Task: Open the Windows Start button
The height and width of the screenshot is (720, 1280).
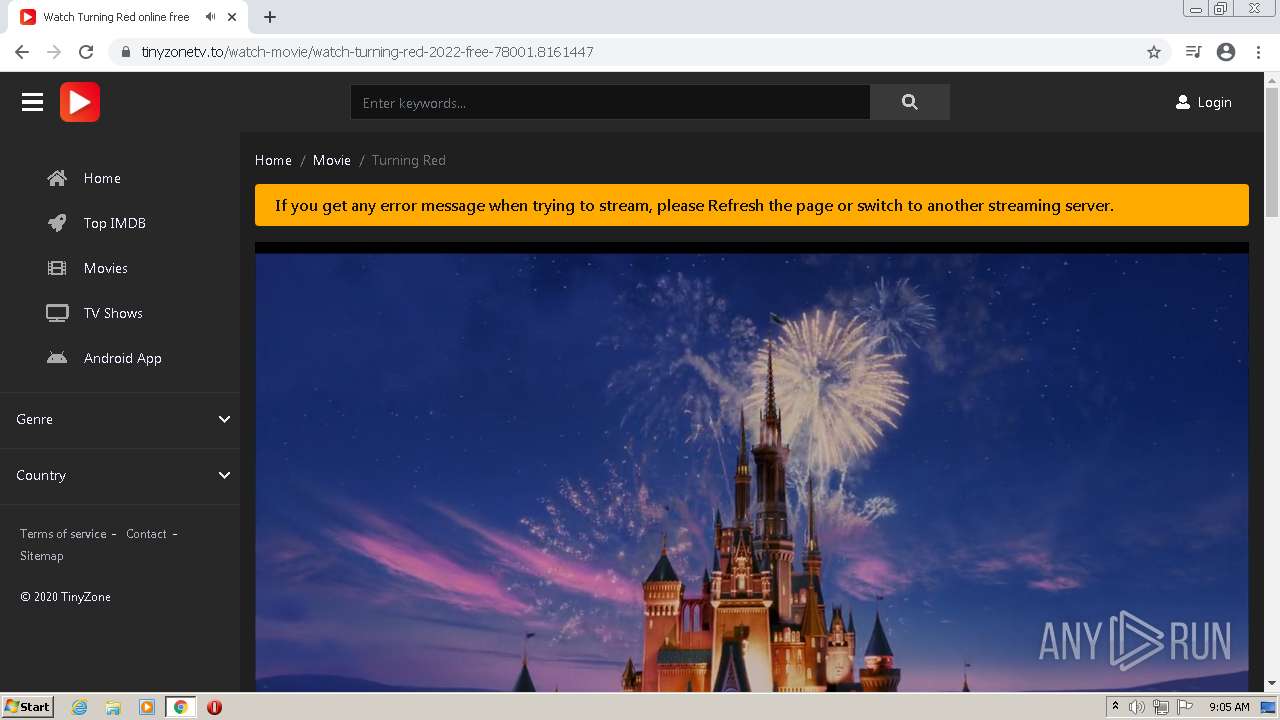Action: coord(28,707)
